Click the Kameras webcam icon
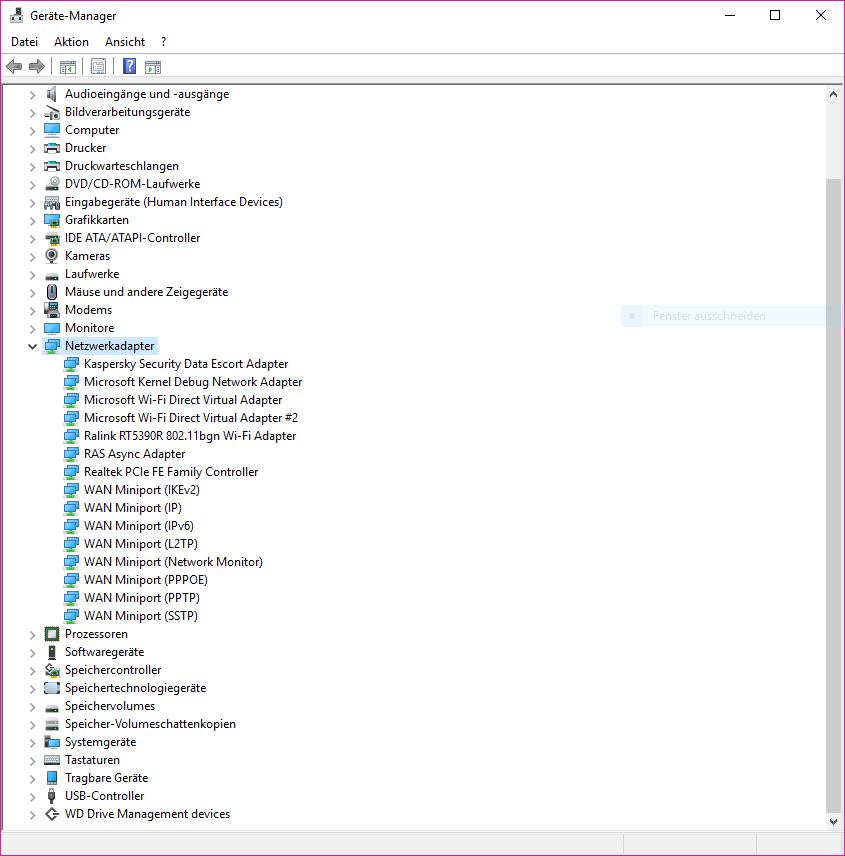 click(x=52, y=256)
